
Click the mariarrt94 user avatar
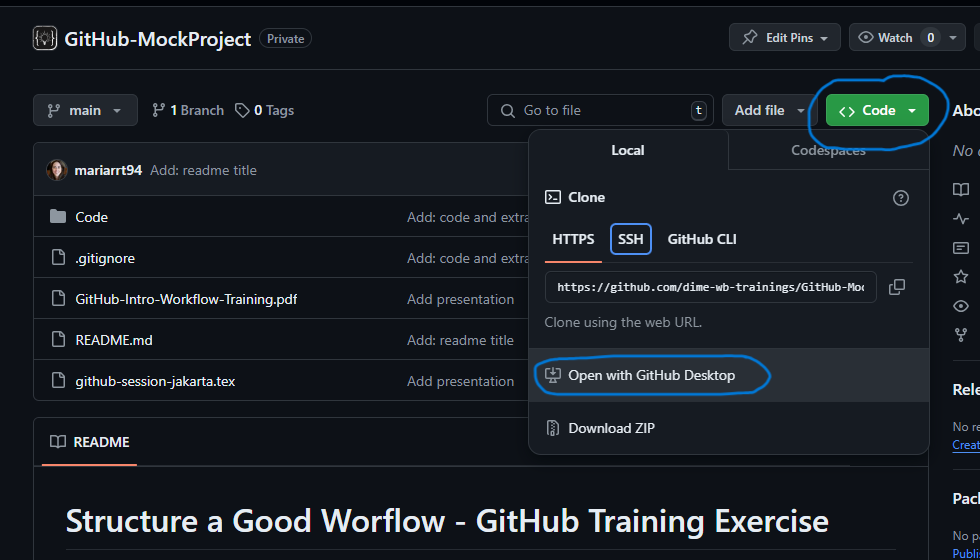57,170
